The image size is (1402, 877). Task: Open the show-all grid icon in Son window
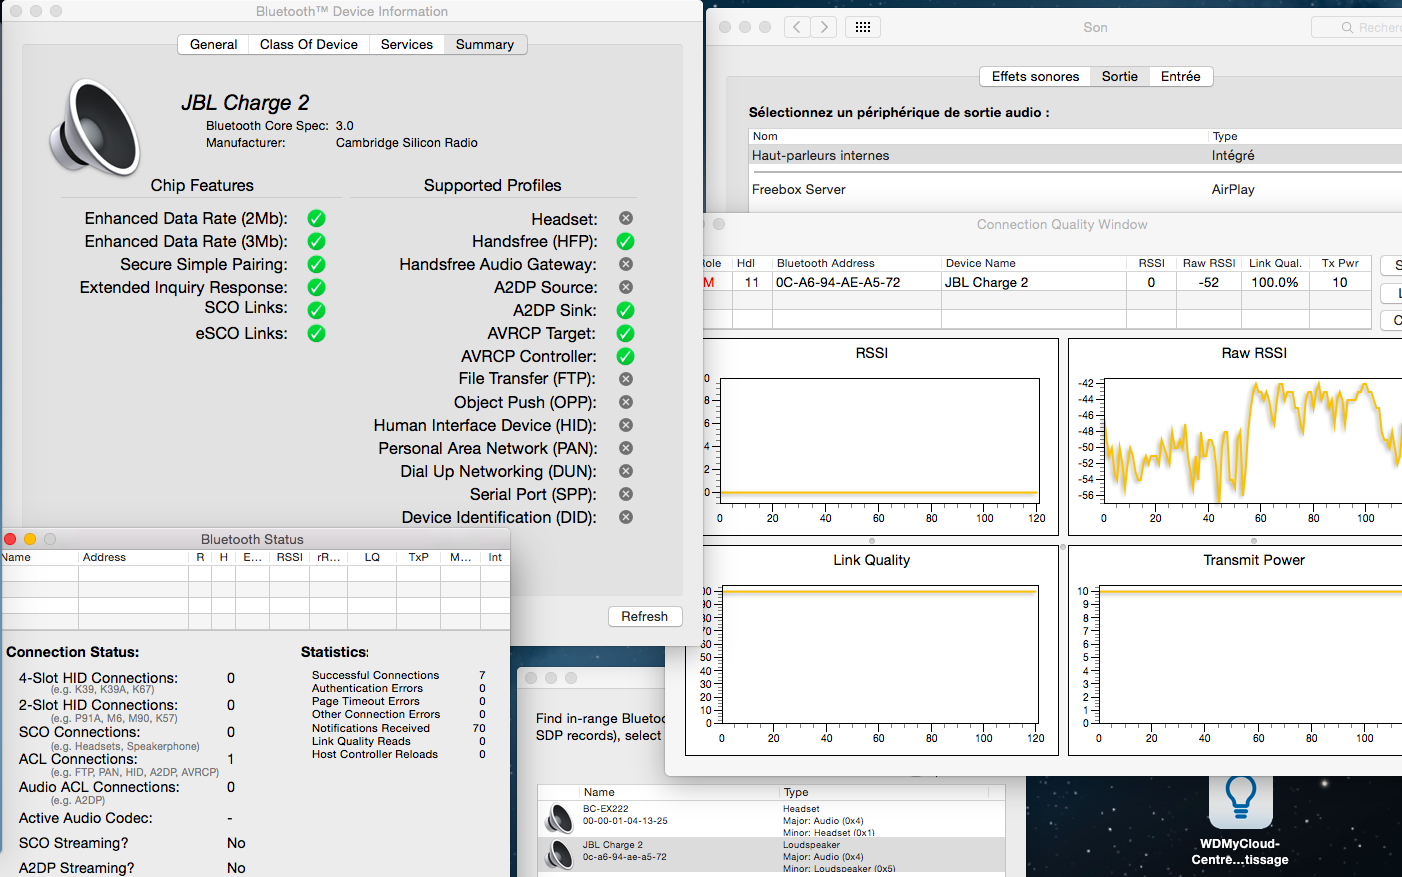click(x=863, y=27)
